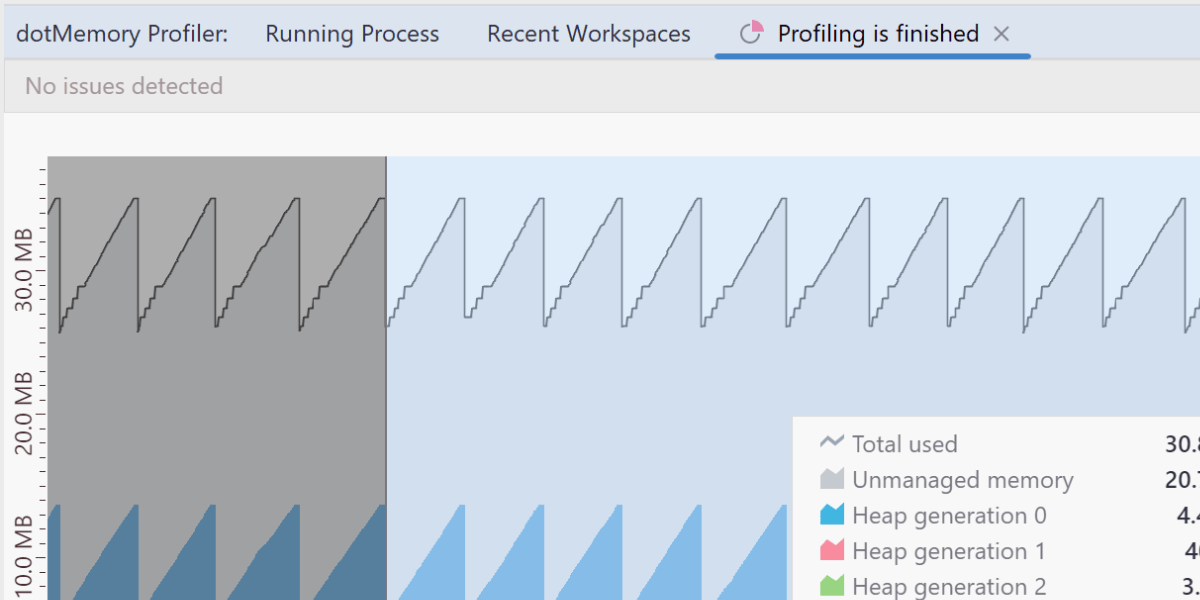Select the "Profiling is finished" tab title
The width and height of the screenshot is (1200, 600).
pos(878,34)
